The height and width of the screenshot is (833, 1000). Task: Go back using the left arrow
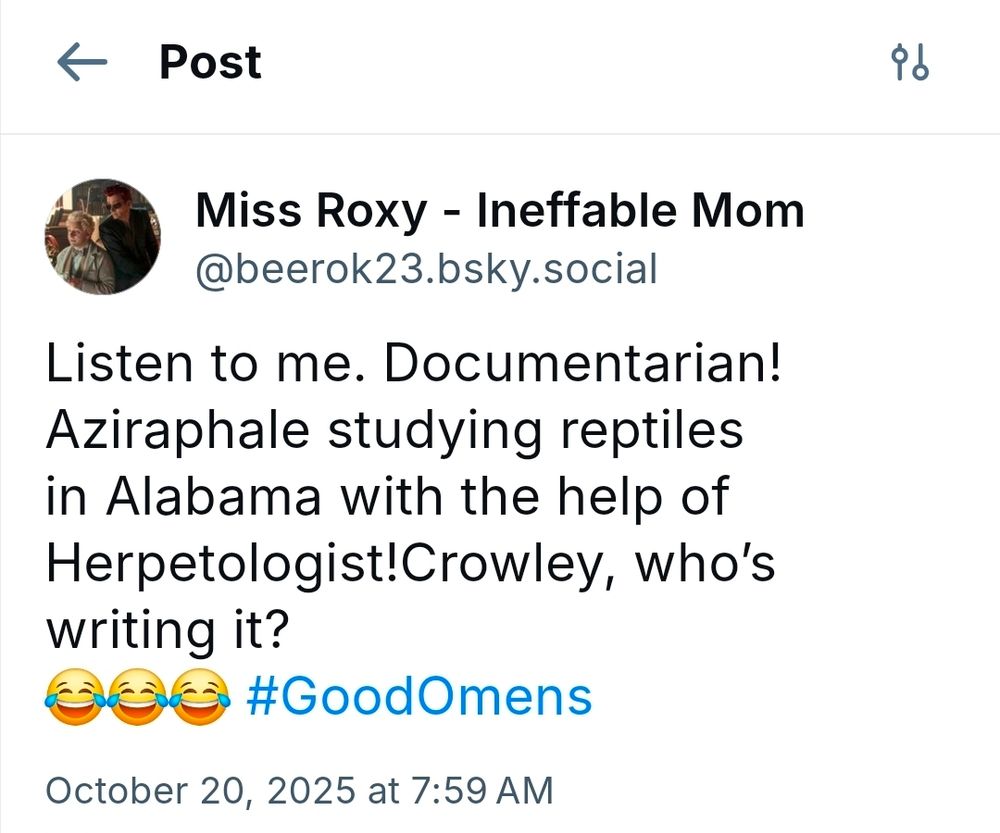[82, 64]
